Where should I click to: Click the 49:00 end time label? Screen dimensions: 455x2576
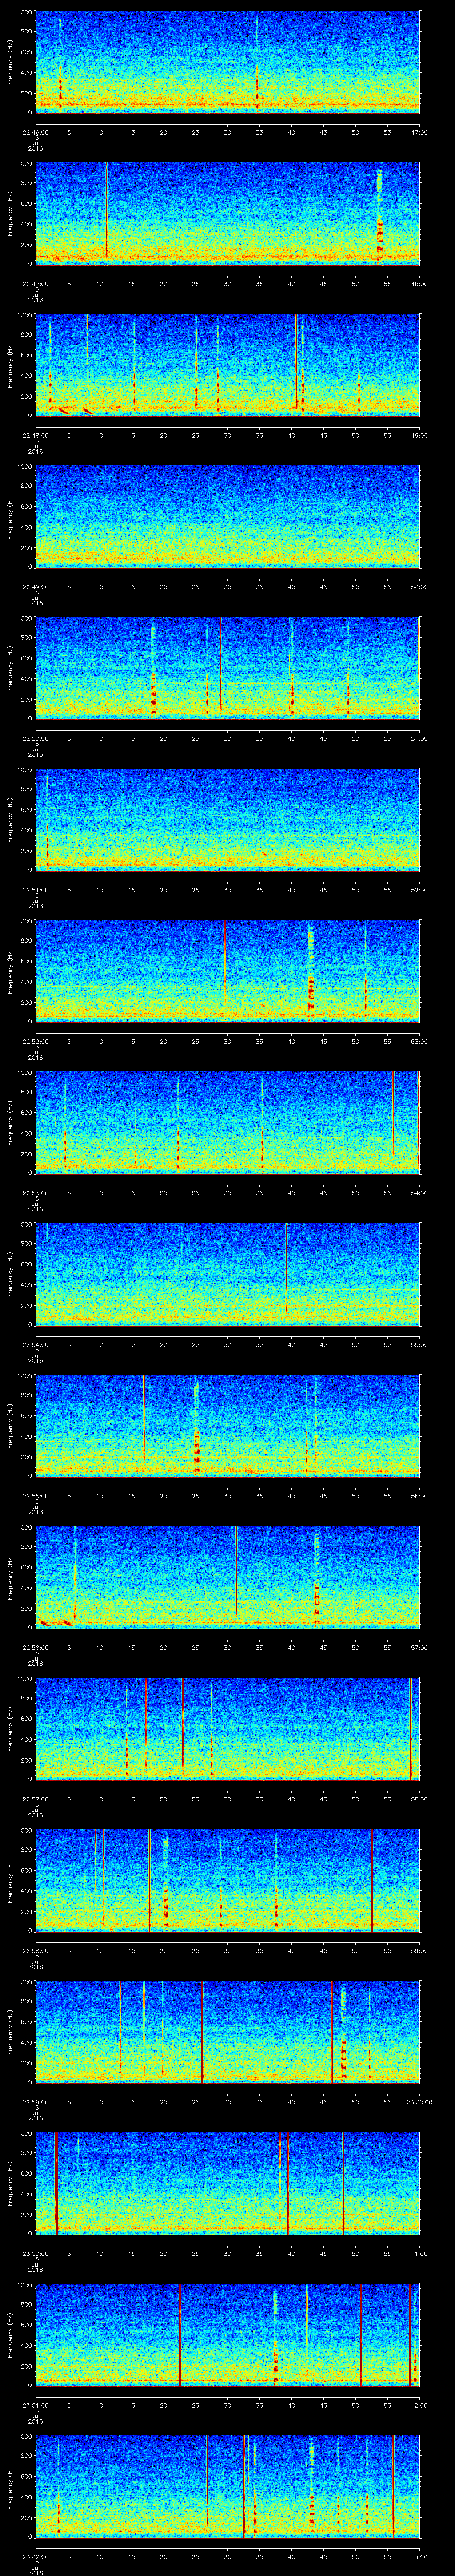click(x=419, y=435)
